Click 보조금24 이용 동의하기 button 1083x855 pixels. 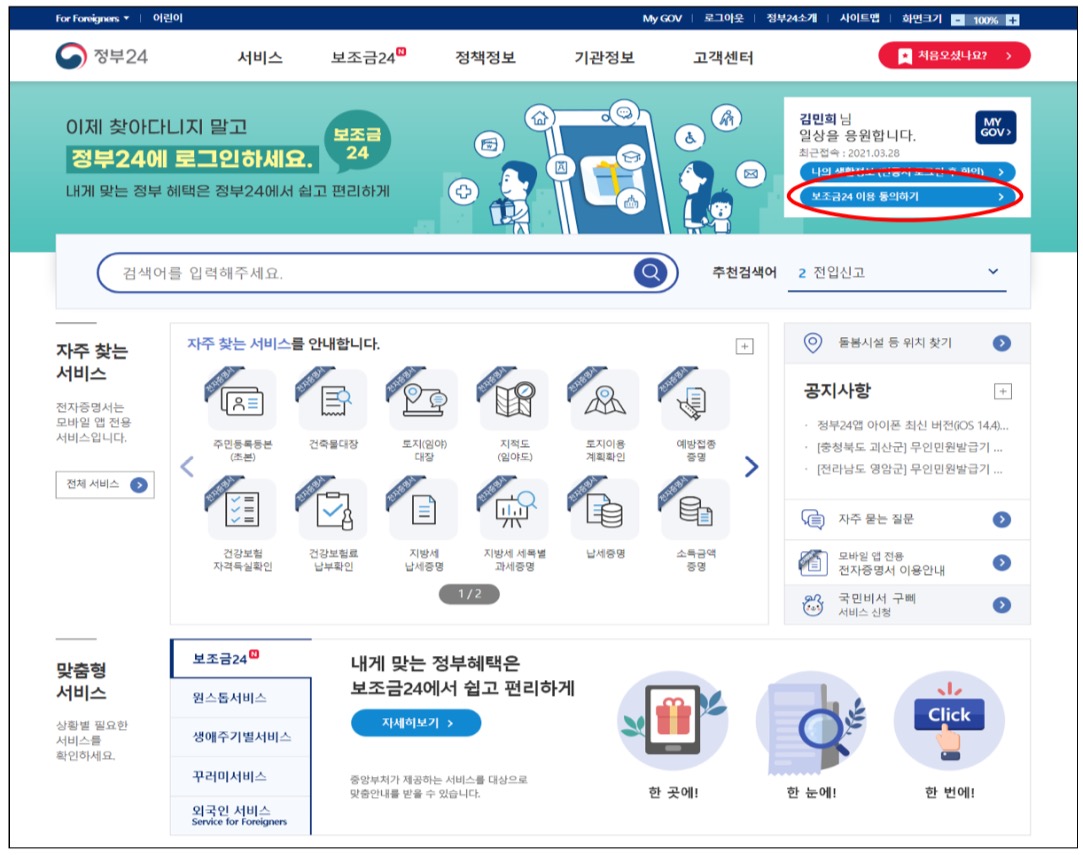[907, 197]
